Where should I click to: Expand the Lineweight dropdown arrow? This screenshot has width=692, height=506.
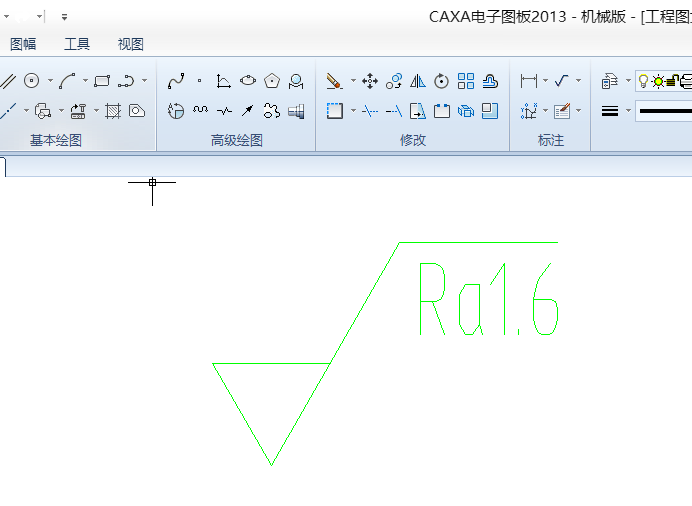pos(628,111)
